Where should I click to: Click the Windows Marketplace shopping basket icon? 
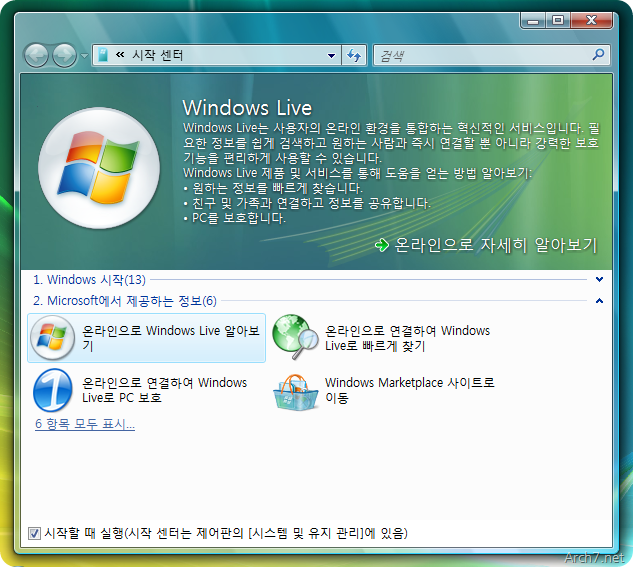click(x=295, y=390)
